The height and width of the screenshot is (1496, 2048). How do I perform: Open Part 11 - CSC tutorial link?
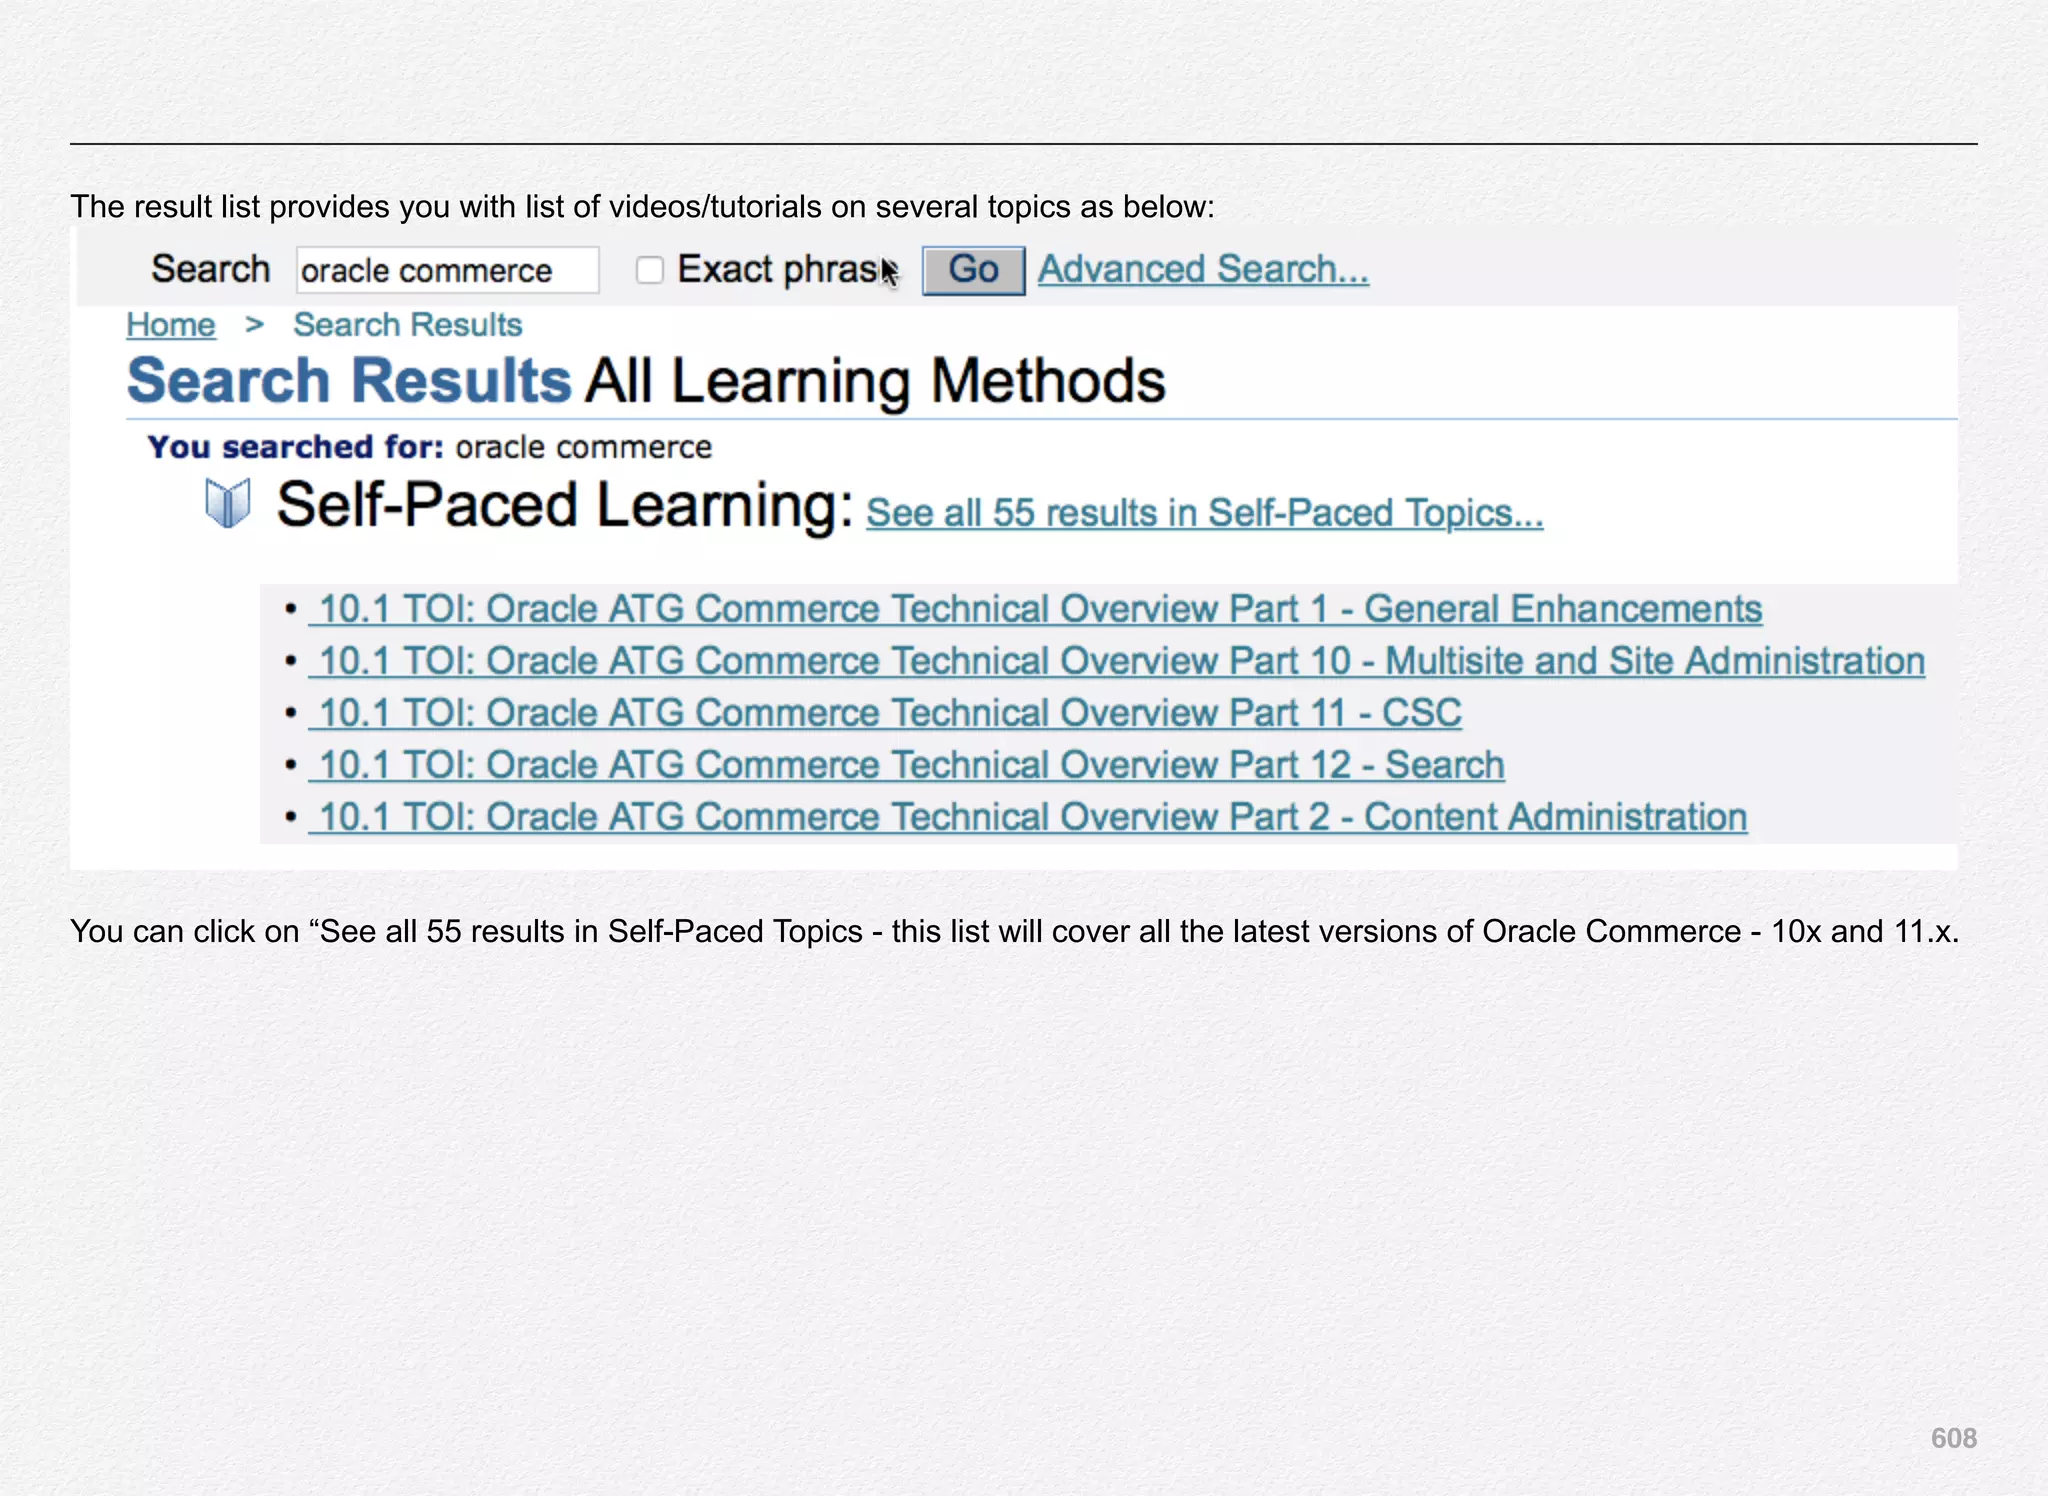pyautogui.click(x=885, y=713)
